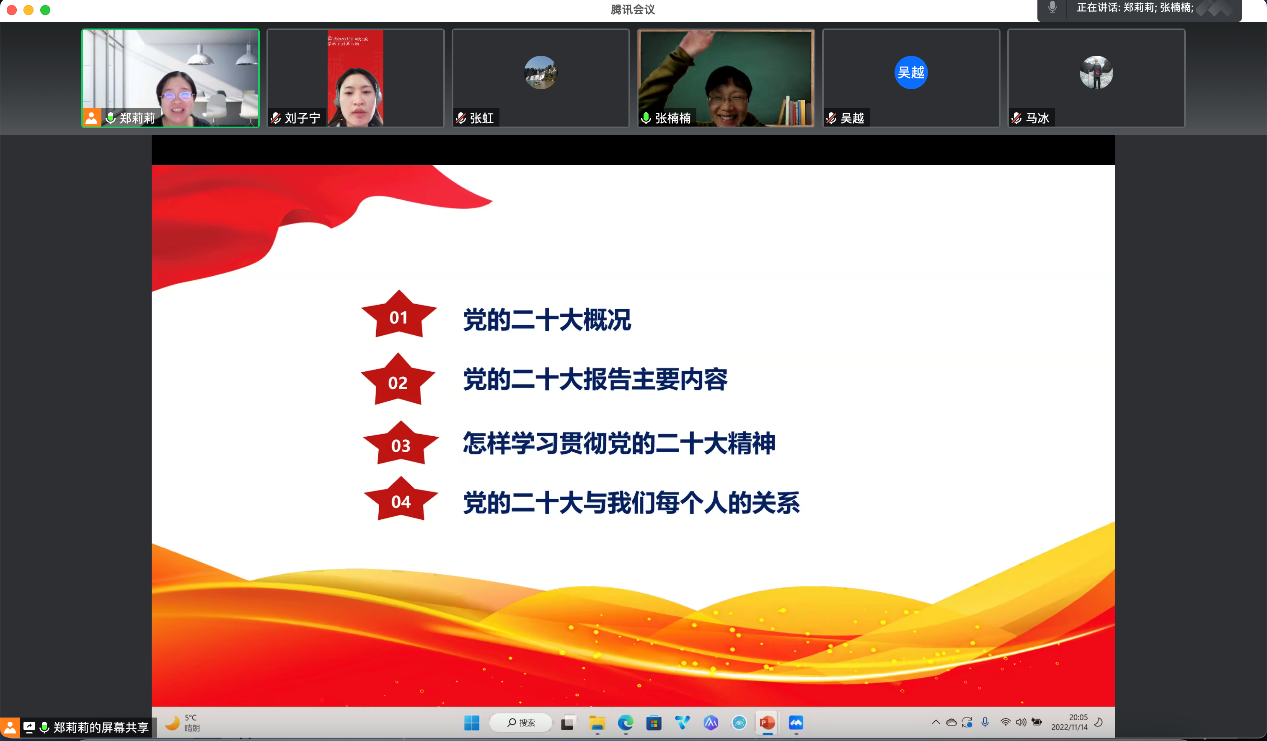Click the Tencent Meeting icon in the taskbar
The width and height of the screenshot is (1267, 741).
[796, 722]
